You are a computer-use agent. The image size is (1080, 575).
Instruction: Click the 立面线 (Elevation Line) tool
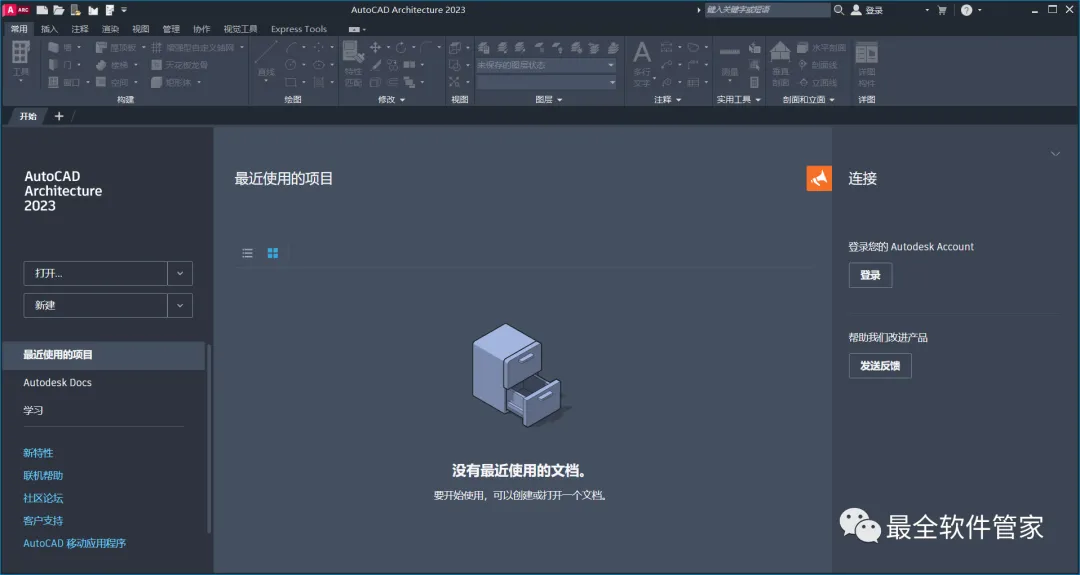tap(818, 82)
